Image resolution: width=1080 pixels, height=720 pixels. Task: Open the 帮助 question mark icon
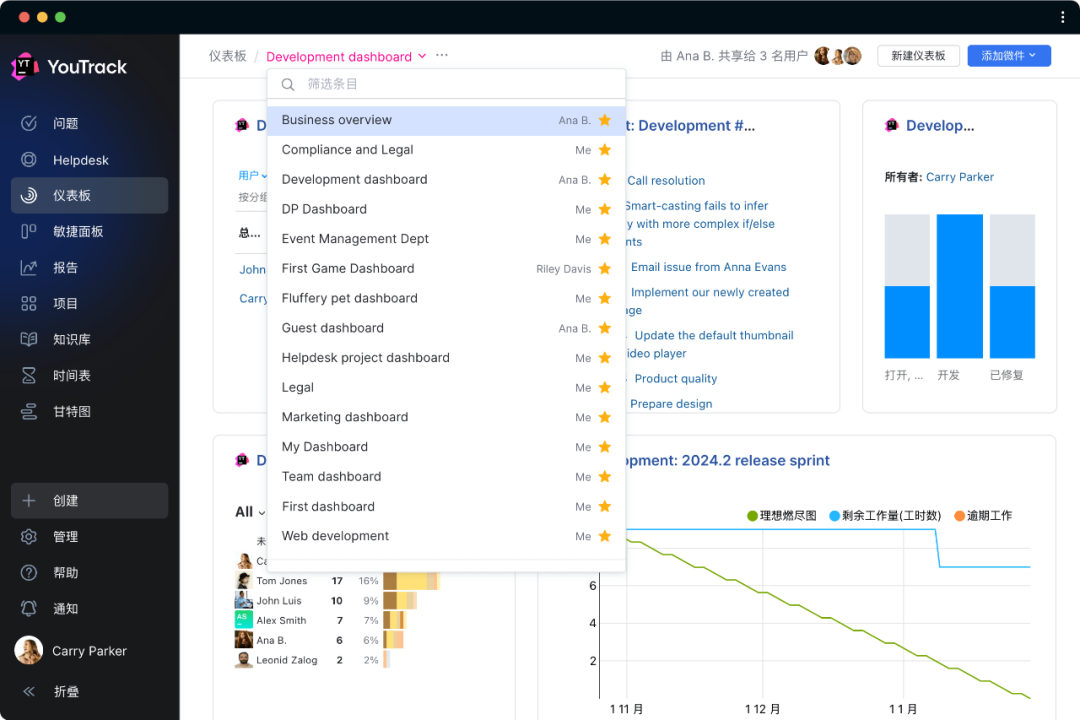point(29,573)
